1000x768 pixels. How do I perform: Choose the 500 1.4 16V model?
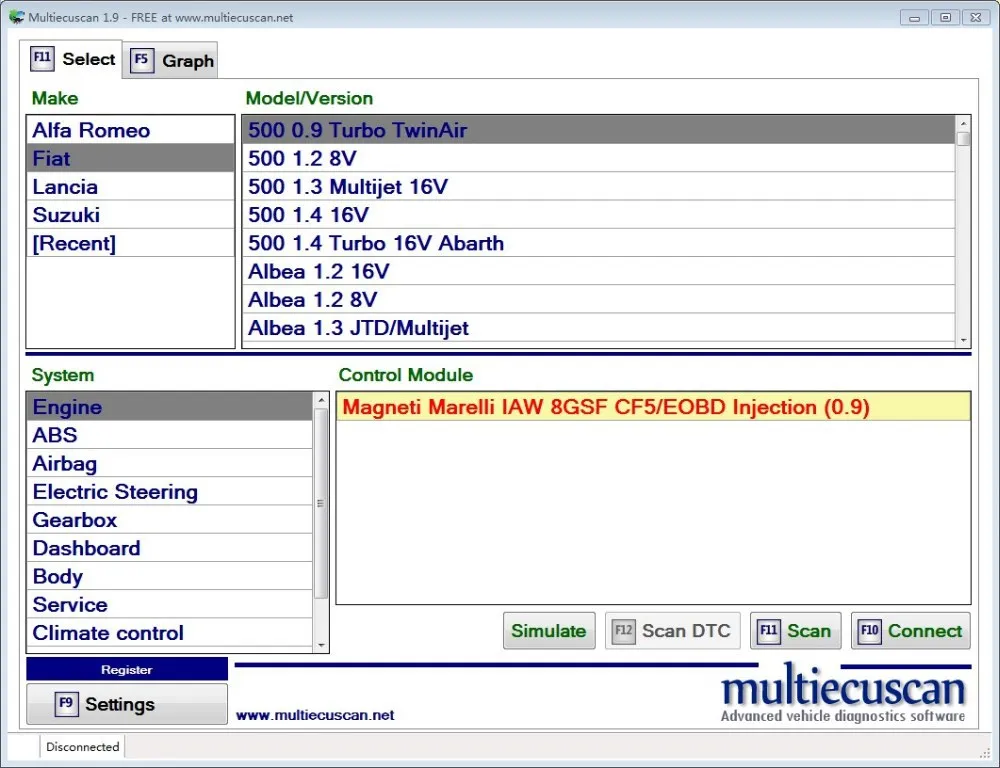[x=598, y=214]
